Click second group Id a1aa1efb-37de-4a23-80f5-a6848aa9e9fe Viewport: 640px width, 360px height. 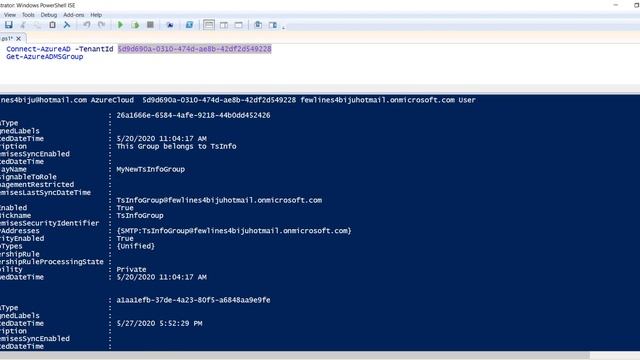pos(193,300)
